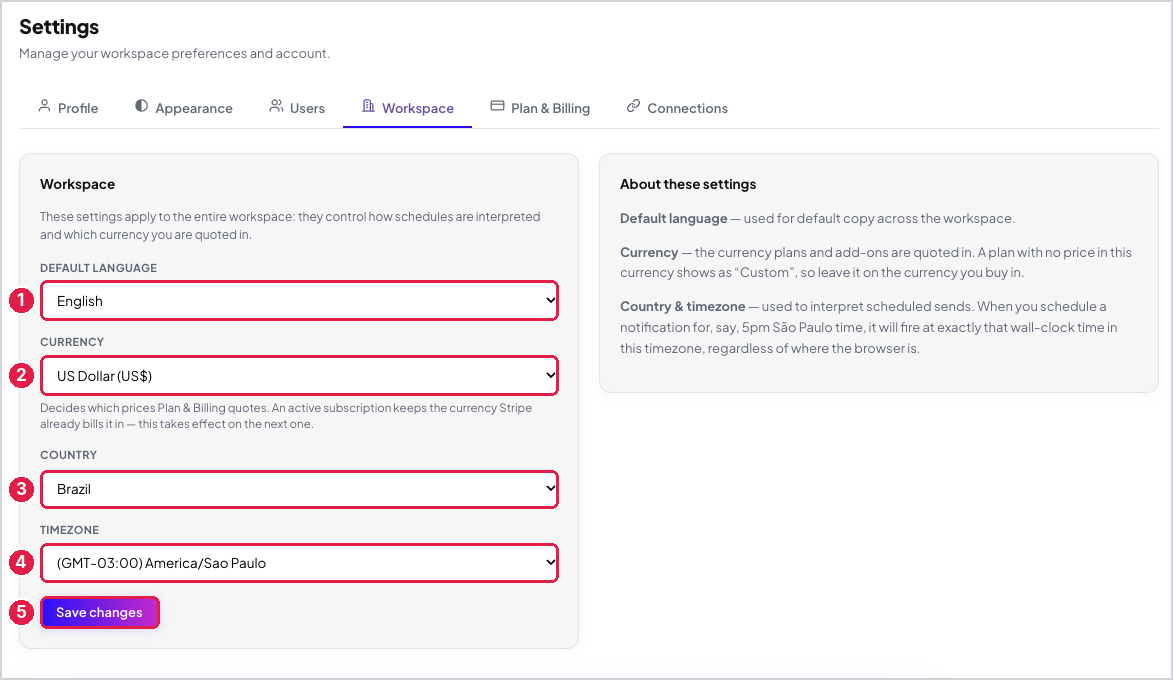Switch to the Workspace tab

pyautogui.click(x=407, y=108)
